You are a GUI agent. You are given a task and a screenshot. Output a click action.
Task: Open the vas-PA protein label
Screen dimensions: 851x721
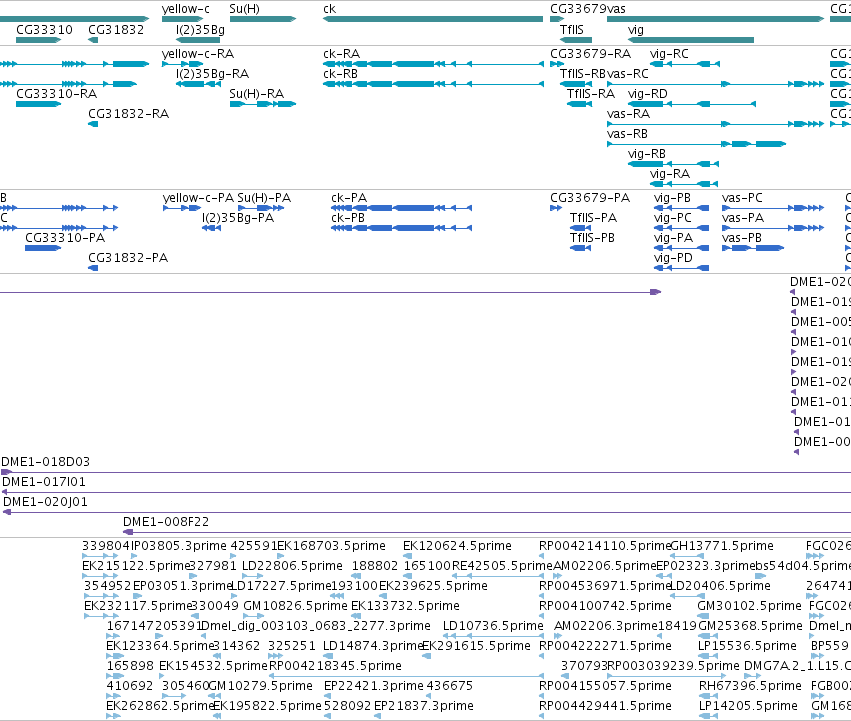pyautogui.click(x=742, y=218)
